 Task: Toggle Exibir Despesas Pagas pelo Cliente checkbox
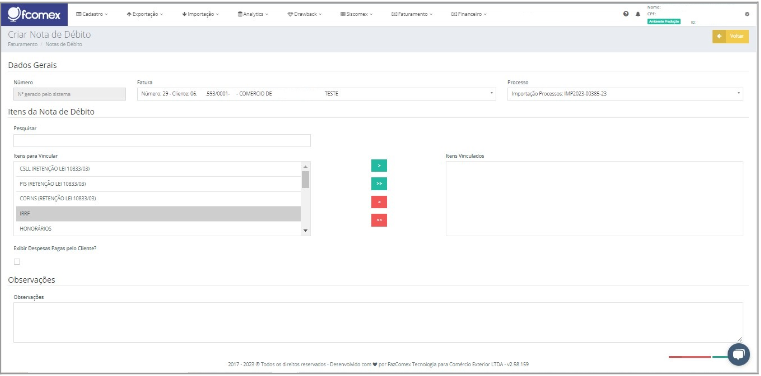coord(17,262)
